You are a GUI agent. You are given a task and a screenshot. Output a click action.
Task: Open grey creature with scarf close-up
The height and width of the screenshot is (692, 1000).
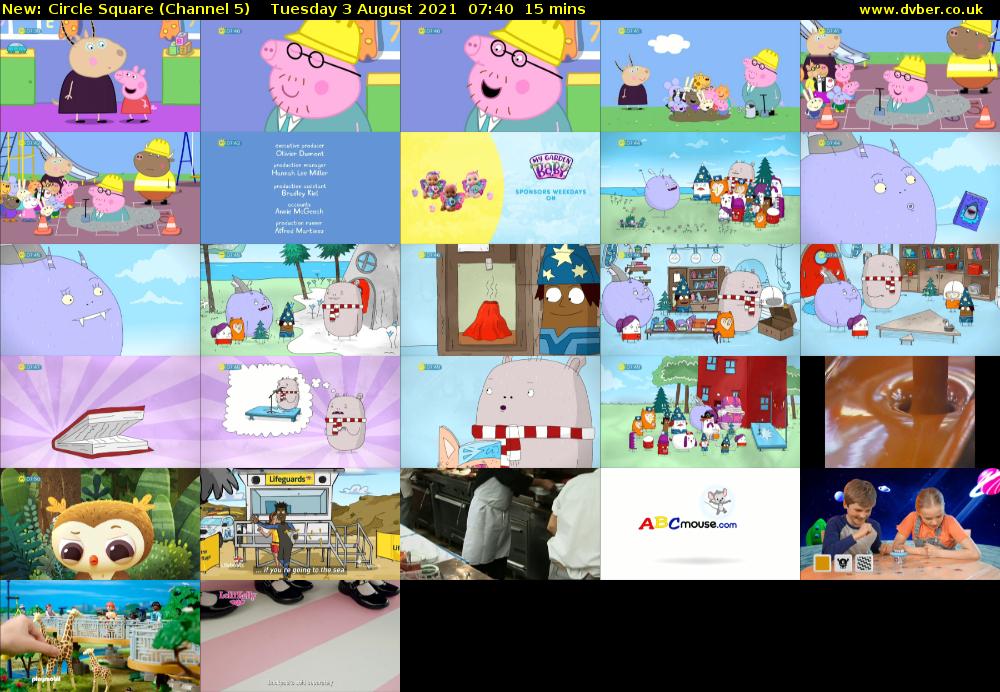click(x=501, y=412)
